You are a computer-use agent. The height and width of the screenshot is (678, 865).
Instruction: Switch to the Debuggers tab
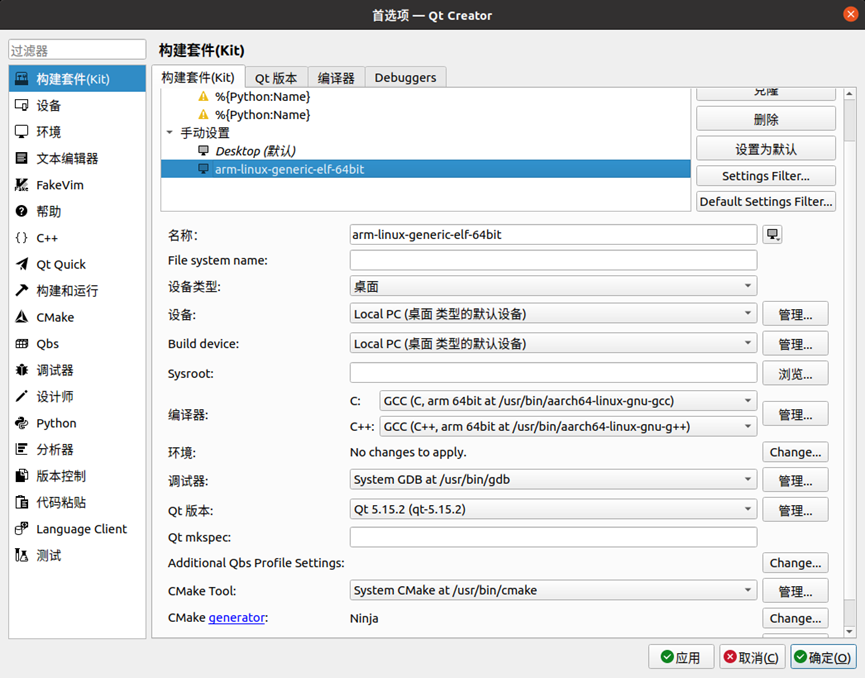pyautogui.click(x=405, y=78)
